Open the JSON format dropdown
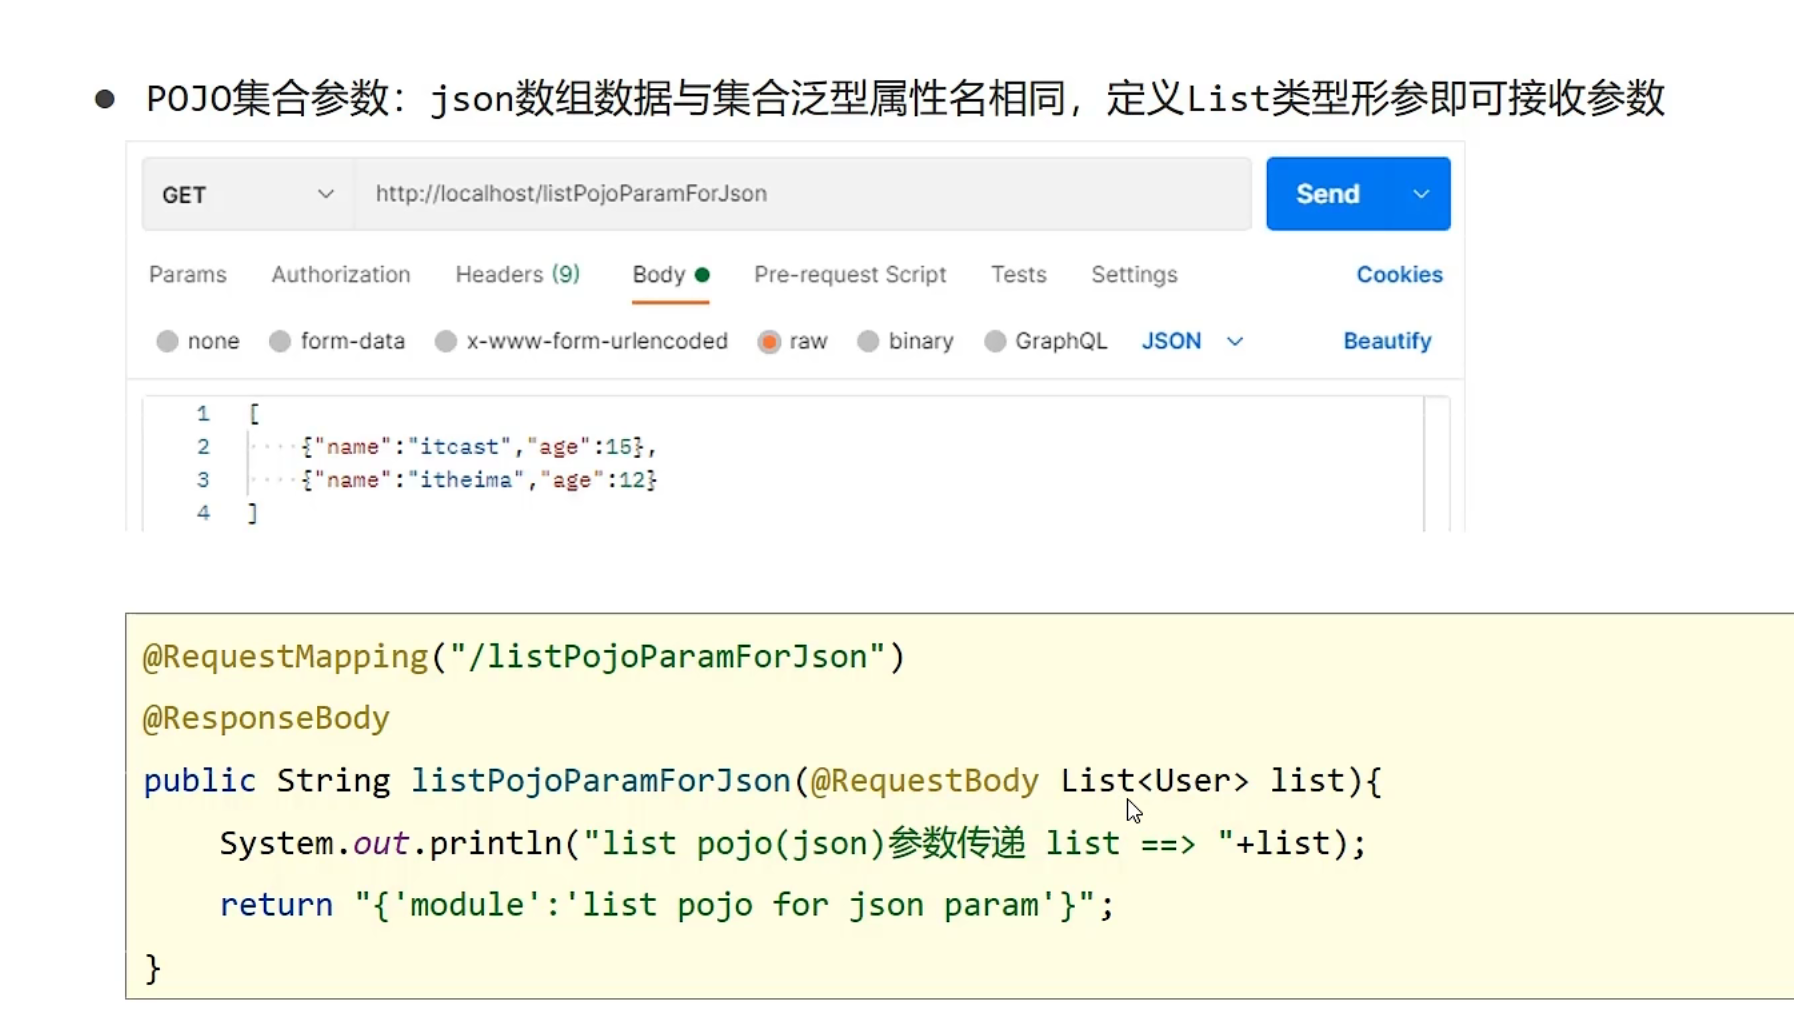This screenshot has height=1013, width=1794. pyautogui.click(x=1193, y=342)
